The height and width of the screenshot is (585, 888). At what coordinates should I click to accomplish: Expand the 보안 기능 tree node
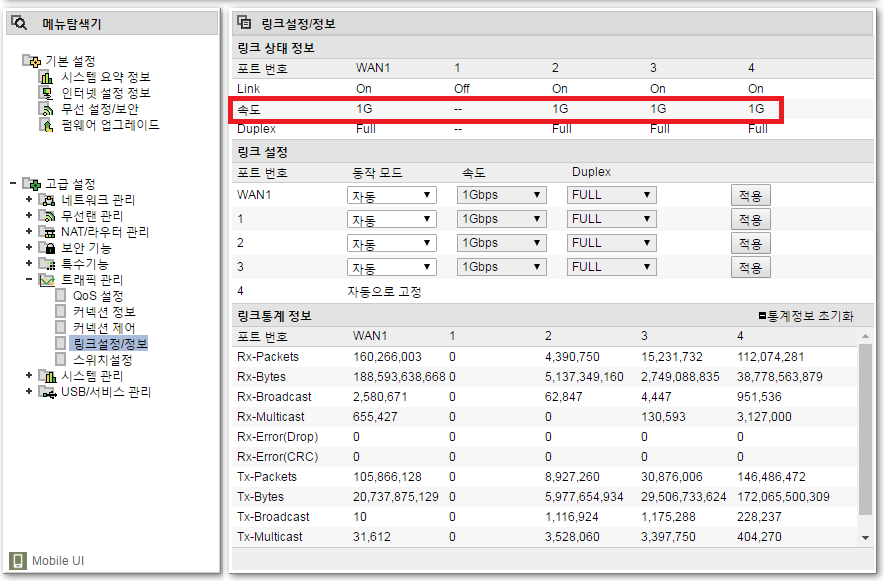pyautogui.click(x=29, y=247)
